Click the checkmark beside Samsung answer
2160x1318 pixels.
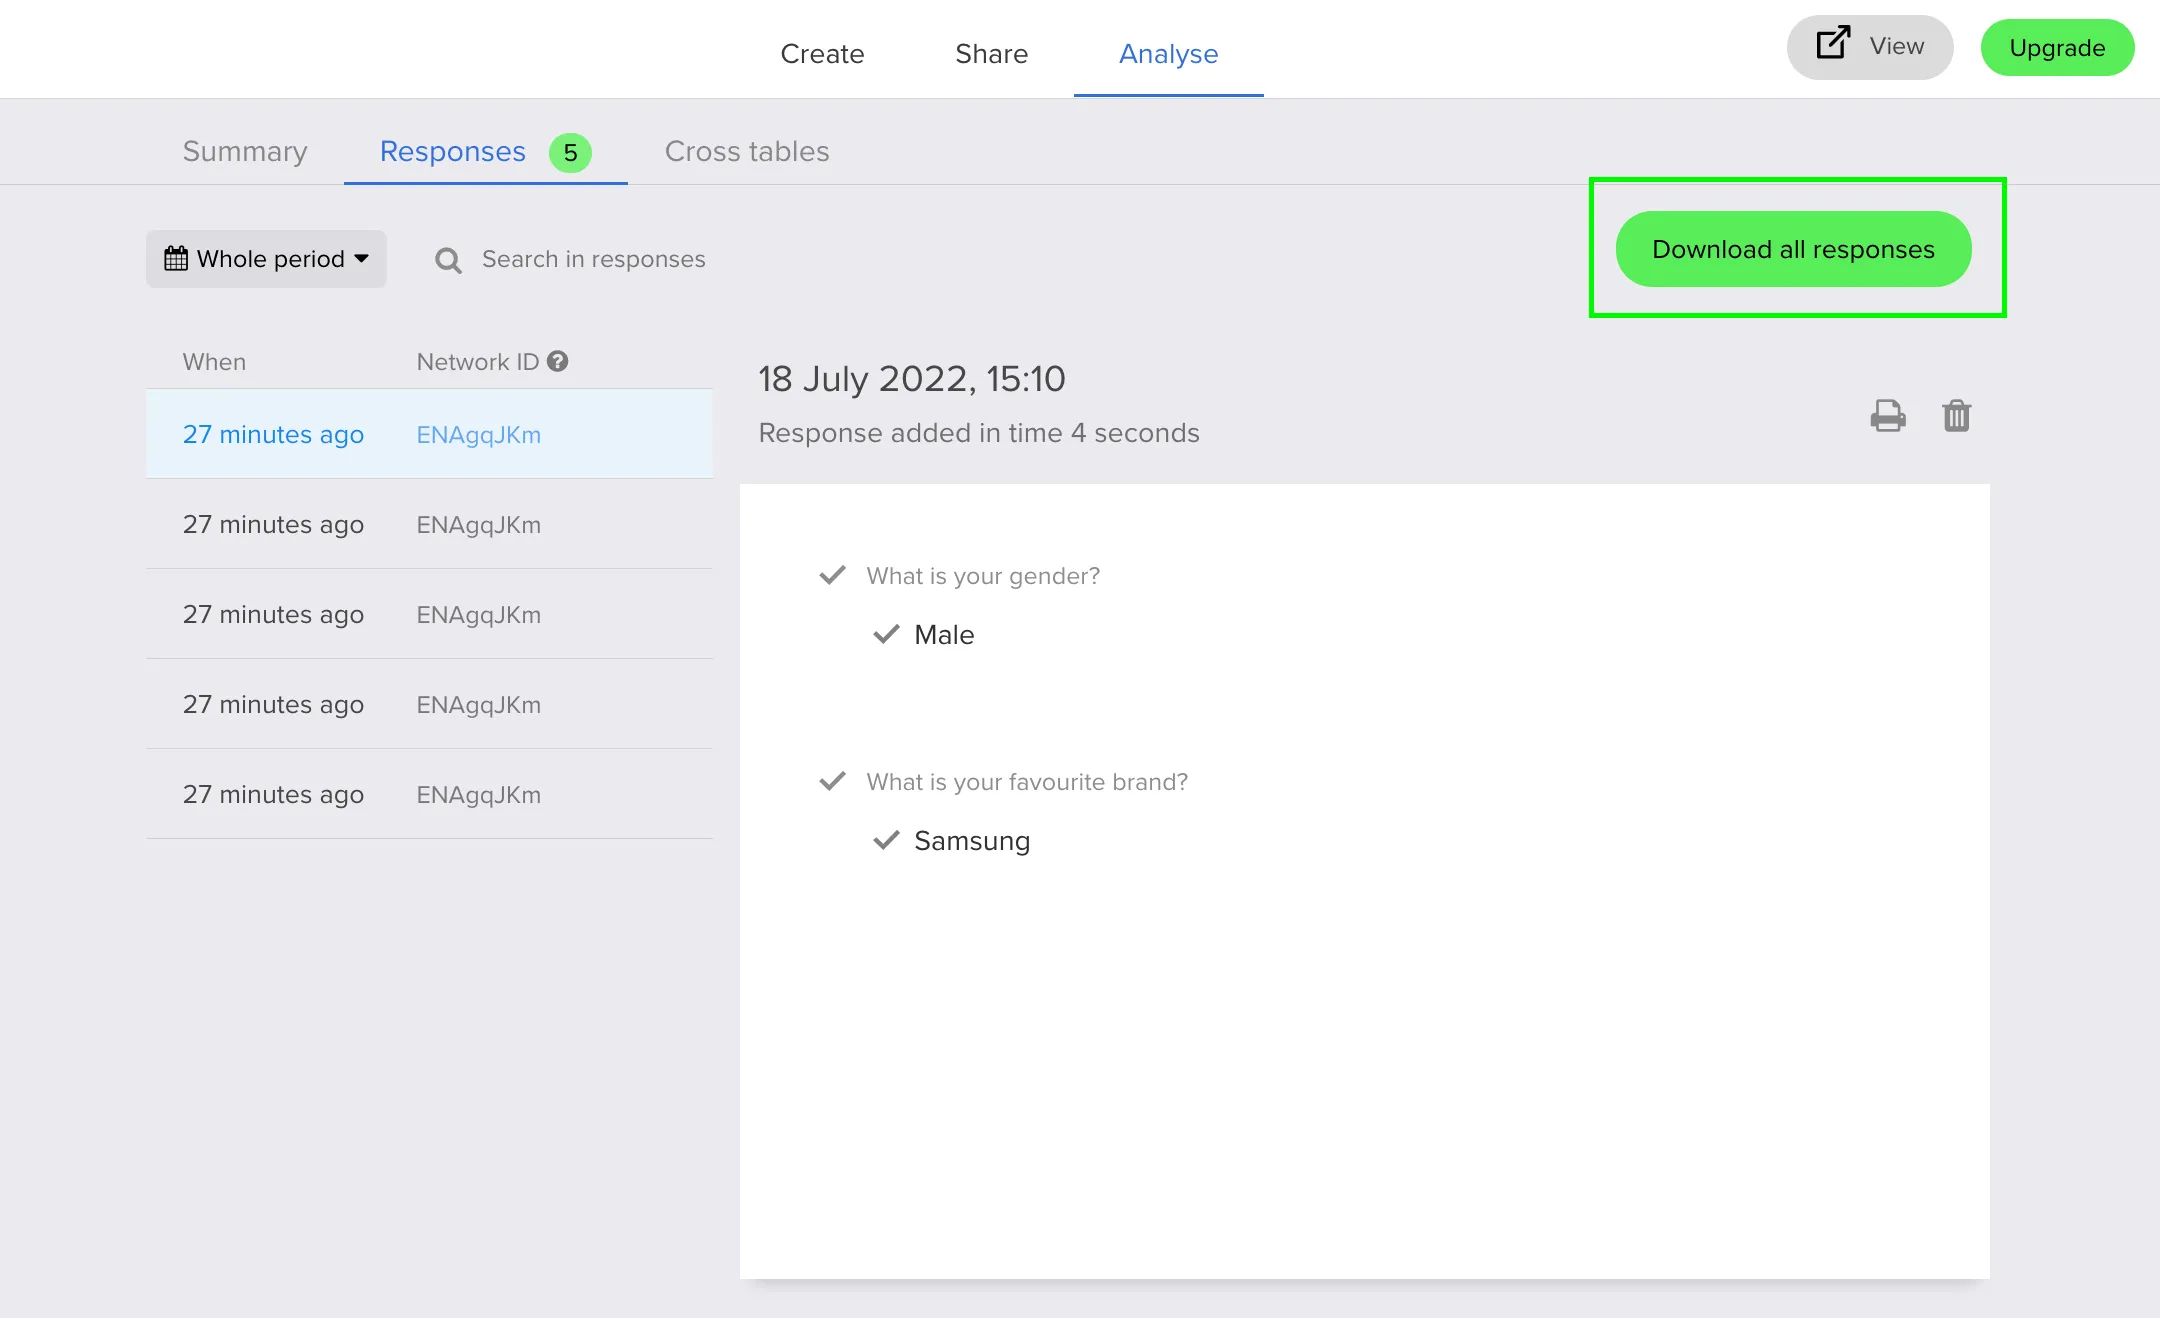coord(886,840)
